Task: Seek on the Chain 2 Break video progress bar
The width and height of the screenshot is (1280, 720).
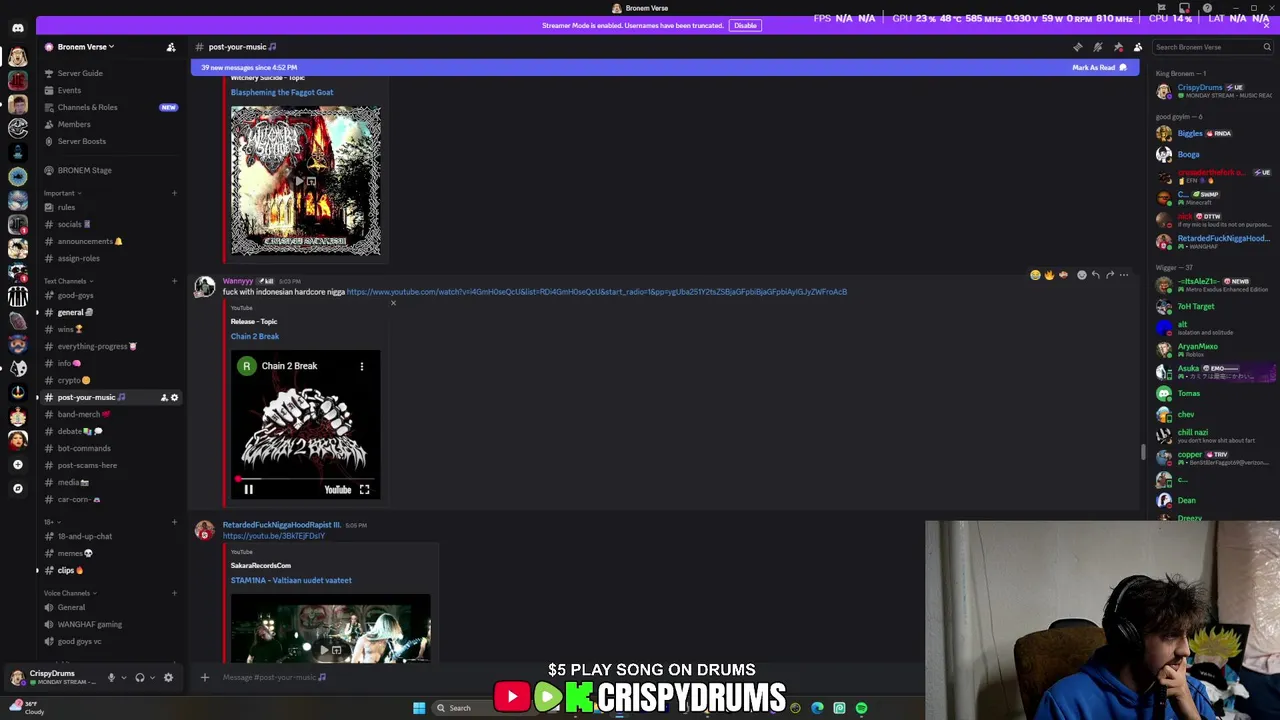Action: coord(305,478)
